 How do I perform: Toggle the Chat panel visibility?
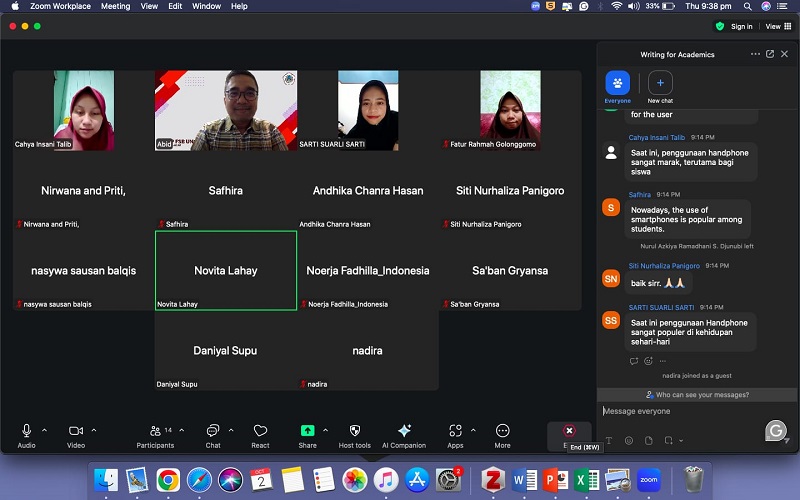[x=212, y=431]
